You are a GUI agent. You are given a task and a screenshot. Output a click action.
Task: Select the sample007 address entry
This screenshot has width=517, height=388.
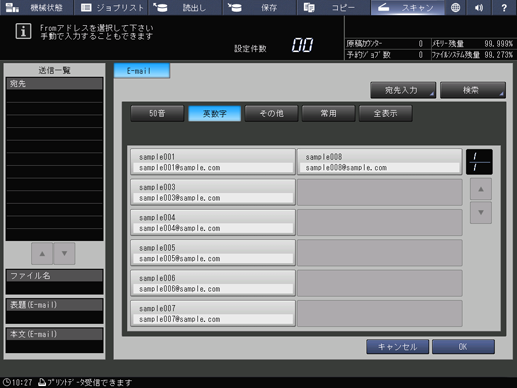(213, 313)
